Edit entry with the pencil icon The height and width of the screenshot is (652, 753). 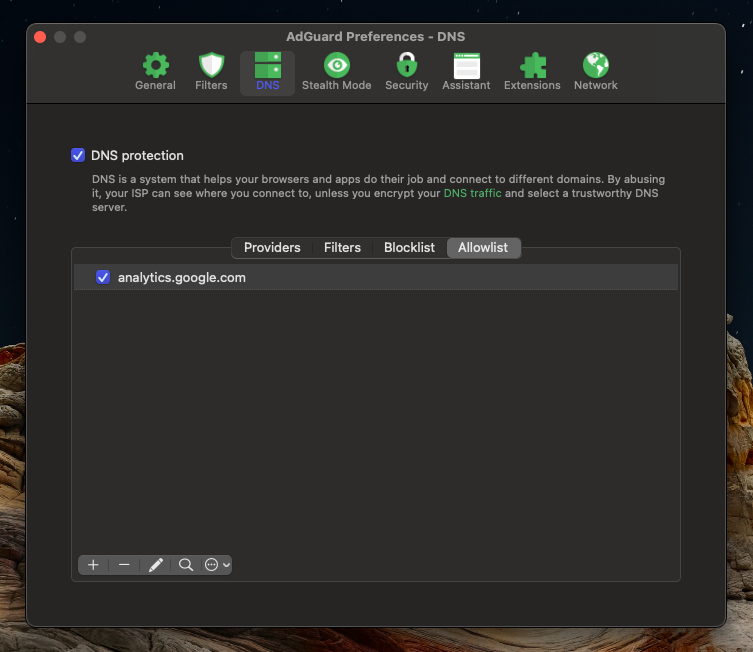(155, 565)
